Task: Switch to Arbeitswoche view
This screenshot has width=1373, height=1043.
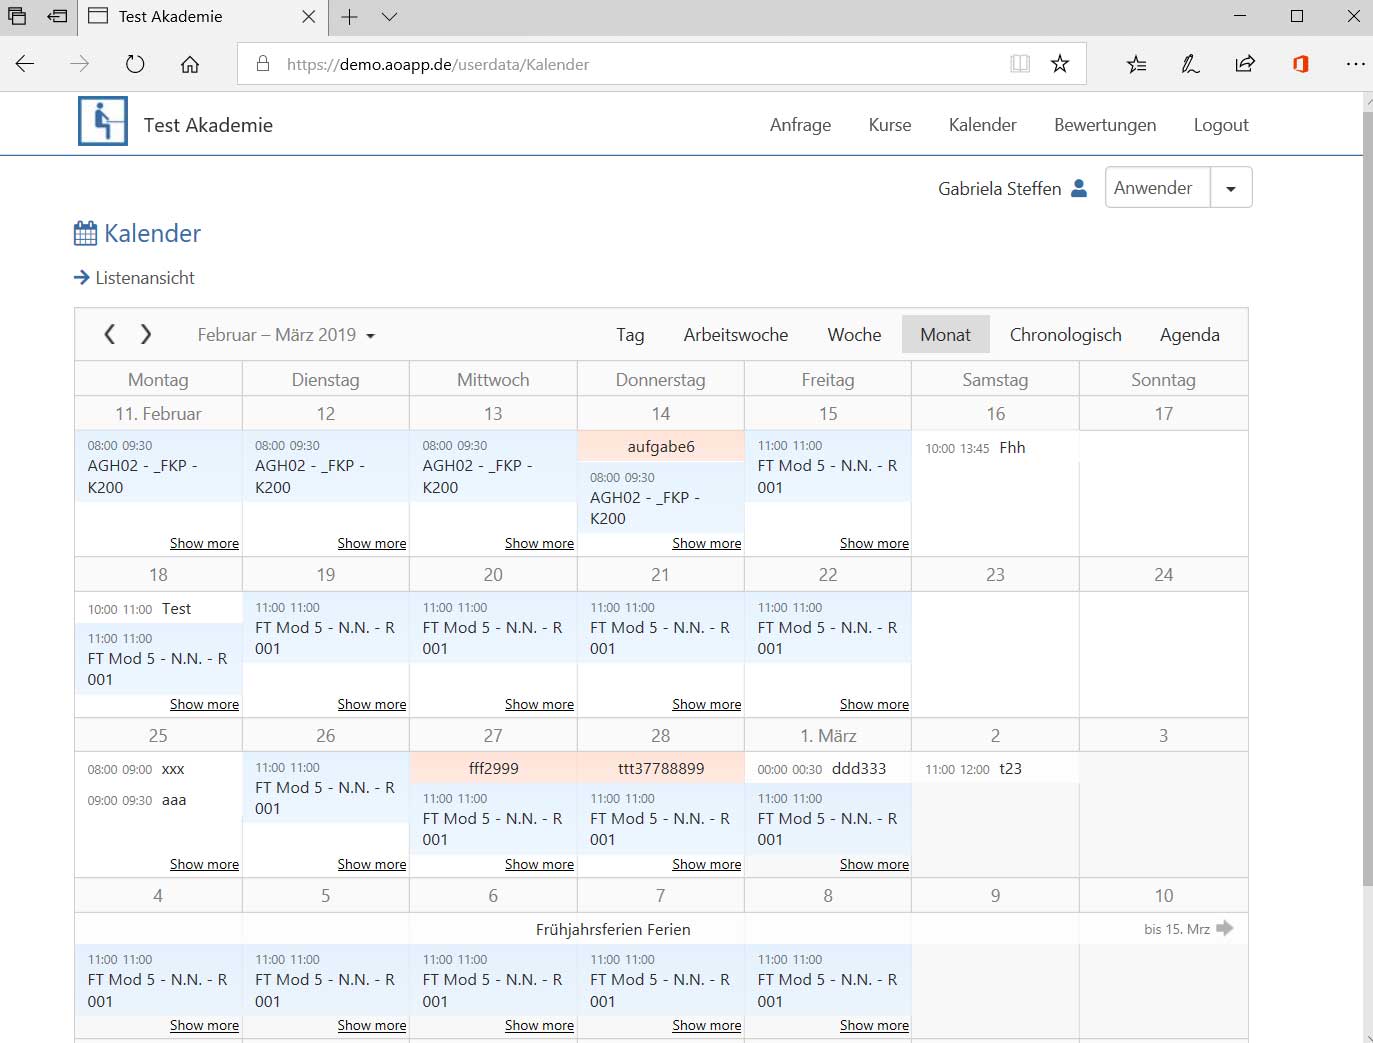Action: click(736, 335)
